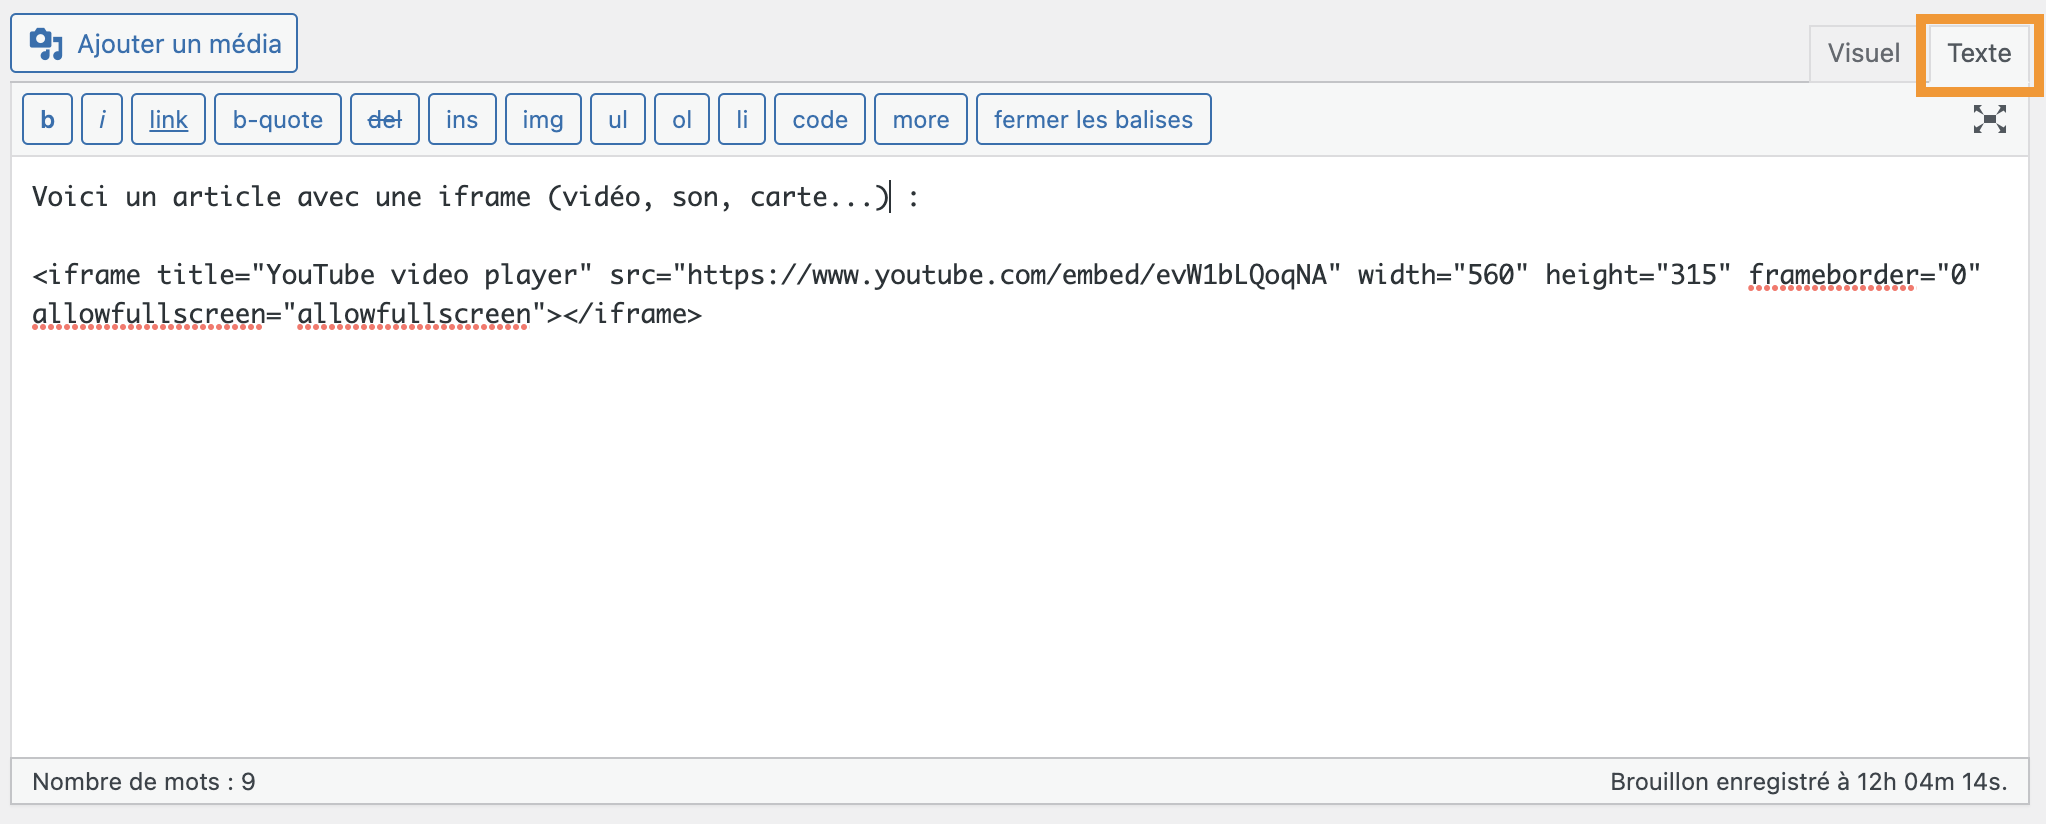
Task: Switch to the Visuel editor tab
Action: coord(1863,53)
